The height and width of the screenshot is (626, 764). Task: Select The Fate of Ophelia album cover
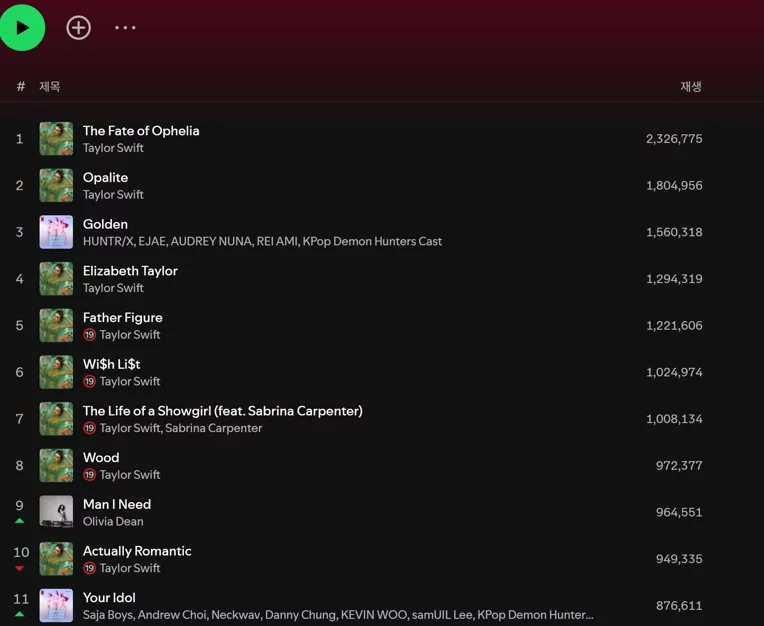tap(56, 139)
